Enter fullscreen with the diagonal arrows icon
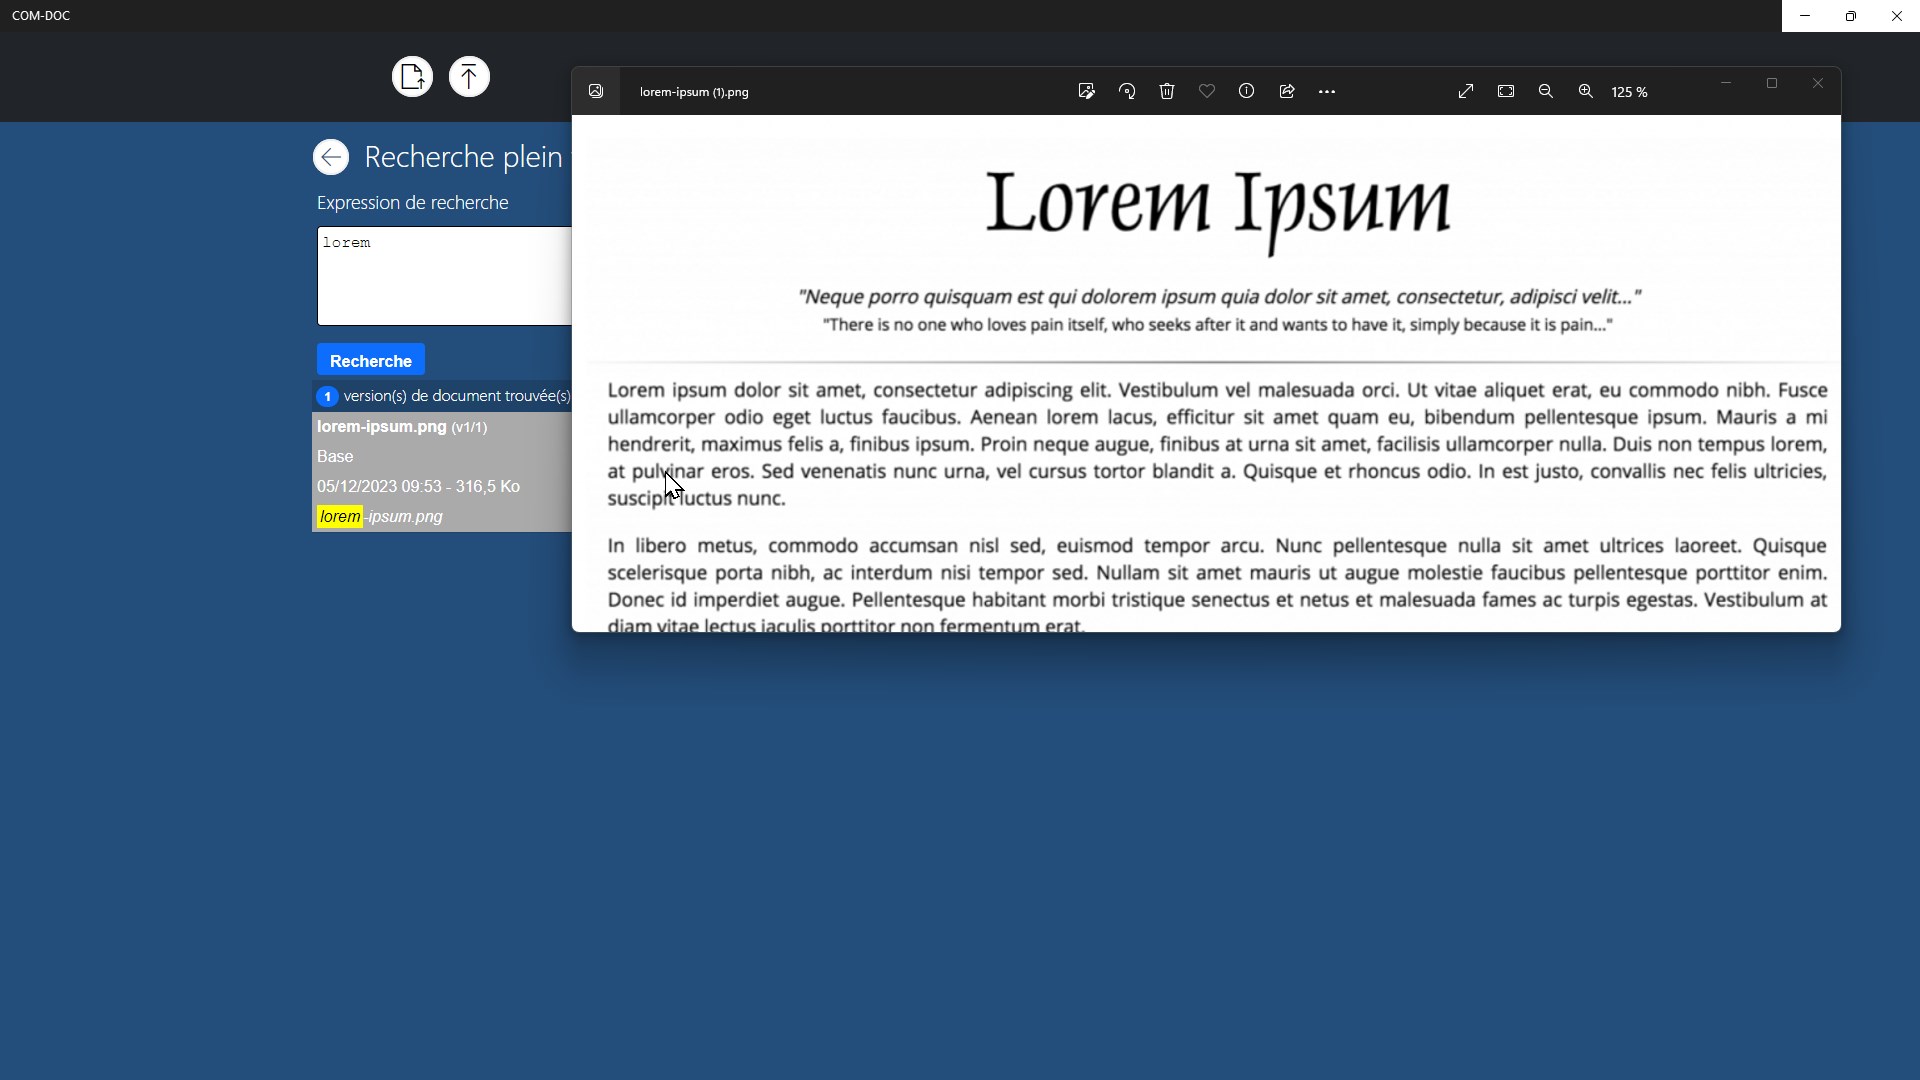The height and width of the screenshot is (1080, 1920). point(1466,91)
